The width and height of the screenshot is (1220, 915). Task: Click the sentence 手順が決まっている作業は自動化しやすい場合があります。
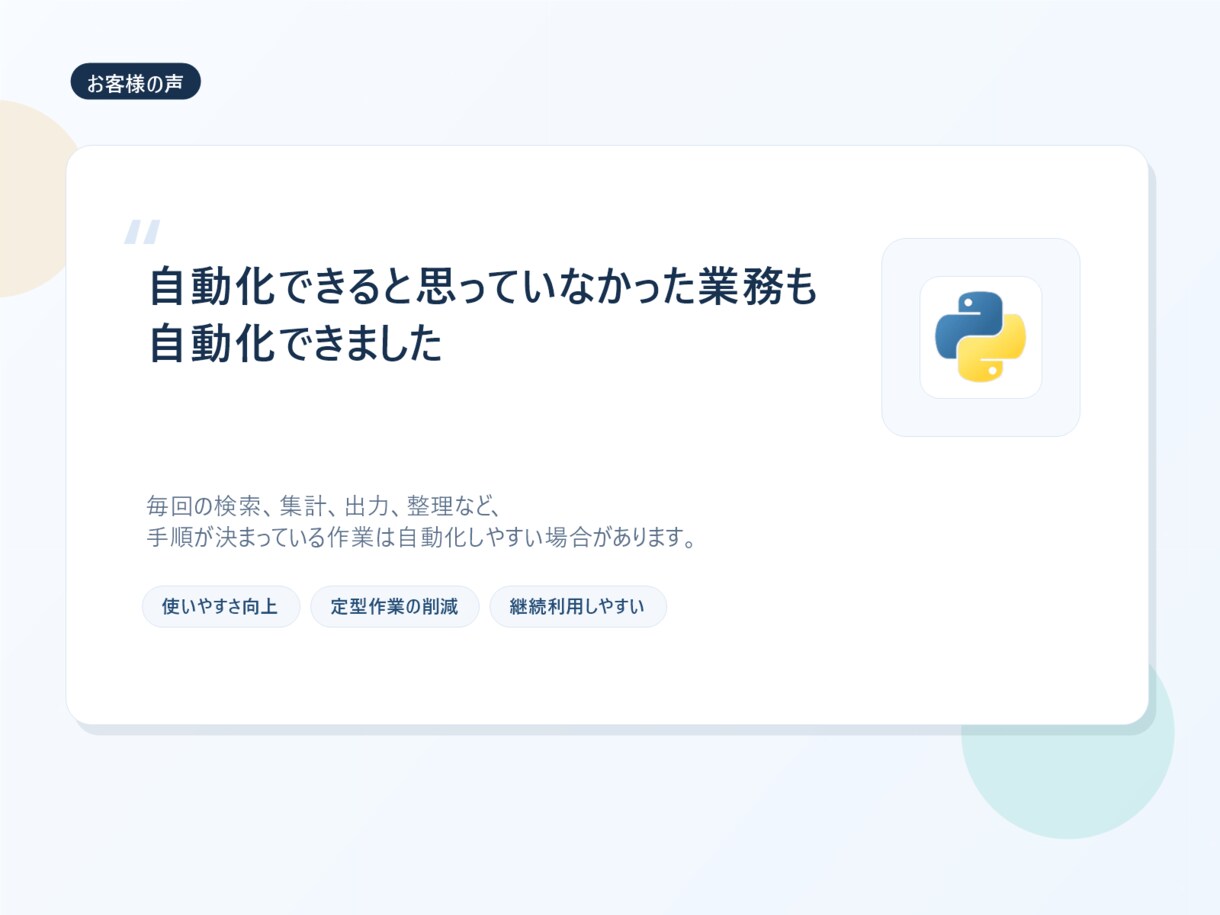(421, 538)
